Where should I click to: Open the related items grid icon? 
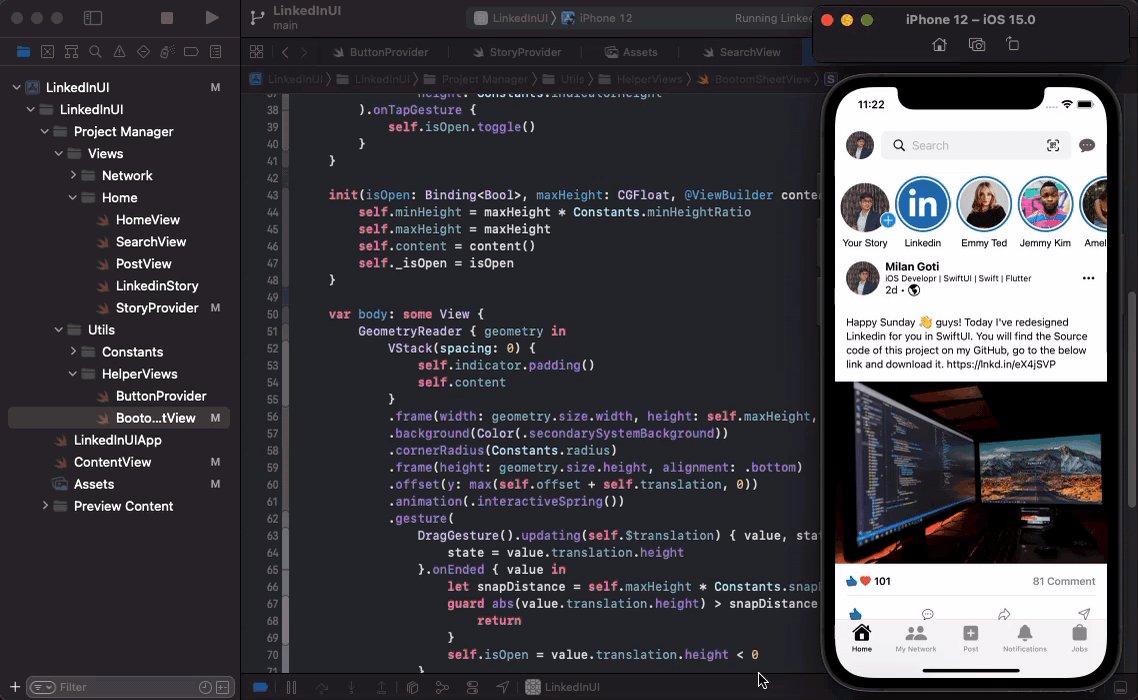tap(256, 52)
